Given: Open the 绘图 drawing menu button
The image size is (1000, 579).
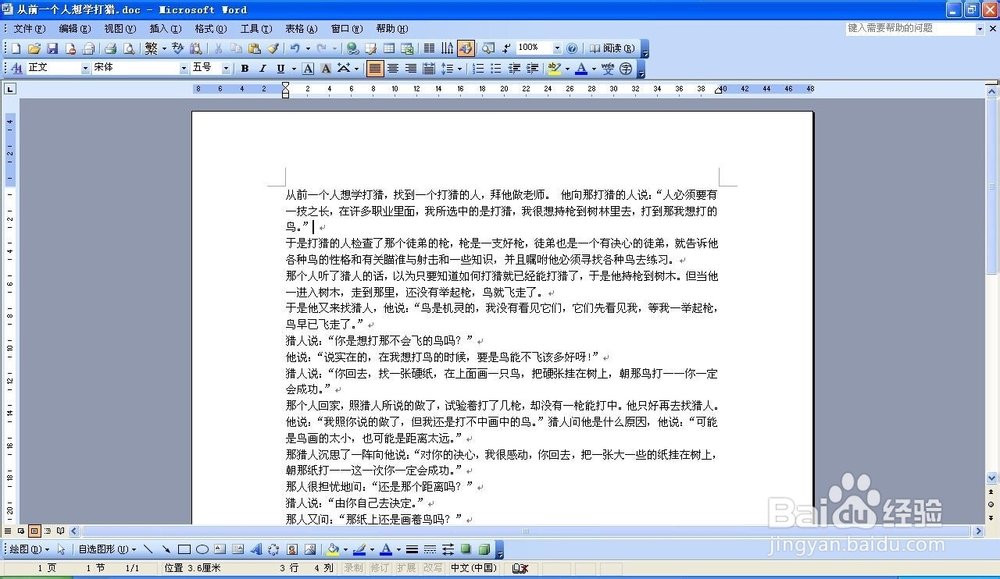Looking at the screenshot, I should [29, 549].
